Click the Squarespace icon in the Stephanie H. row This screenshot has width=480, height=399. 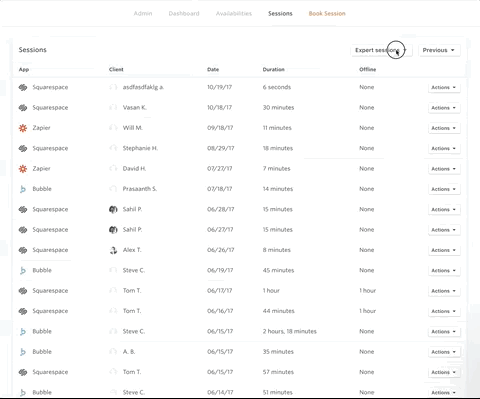[23, 148]
